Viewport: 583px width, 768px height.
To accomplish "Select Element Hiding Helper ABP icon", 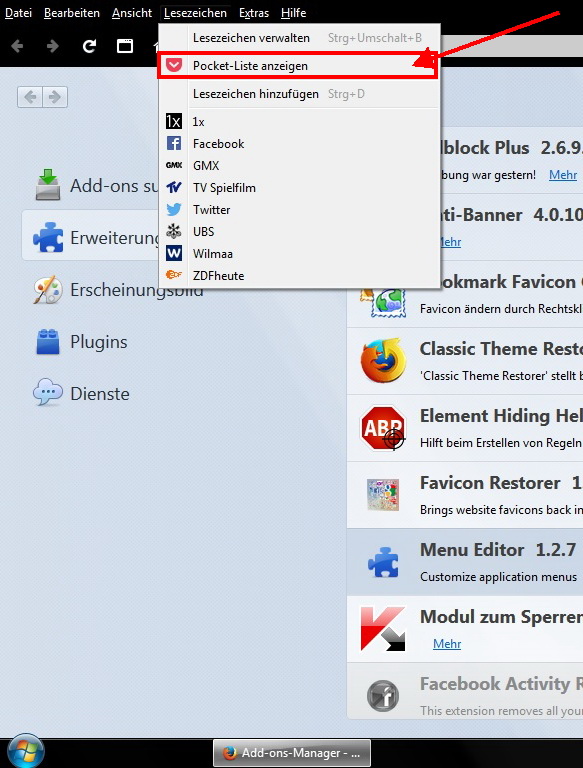I will pyautogui.click(x=384, y=428).
